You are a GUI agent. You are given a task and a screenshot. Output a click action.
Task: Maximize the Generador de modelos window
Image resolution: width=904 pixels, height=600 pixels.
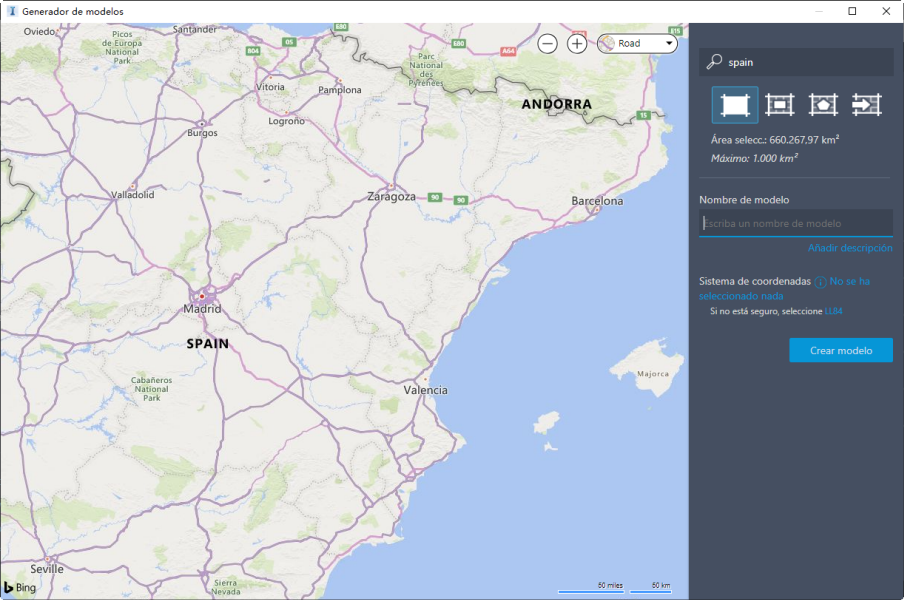852,11
